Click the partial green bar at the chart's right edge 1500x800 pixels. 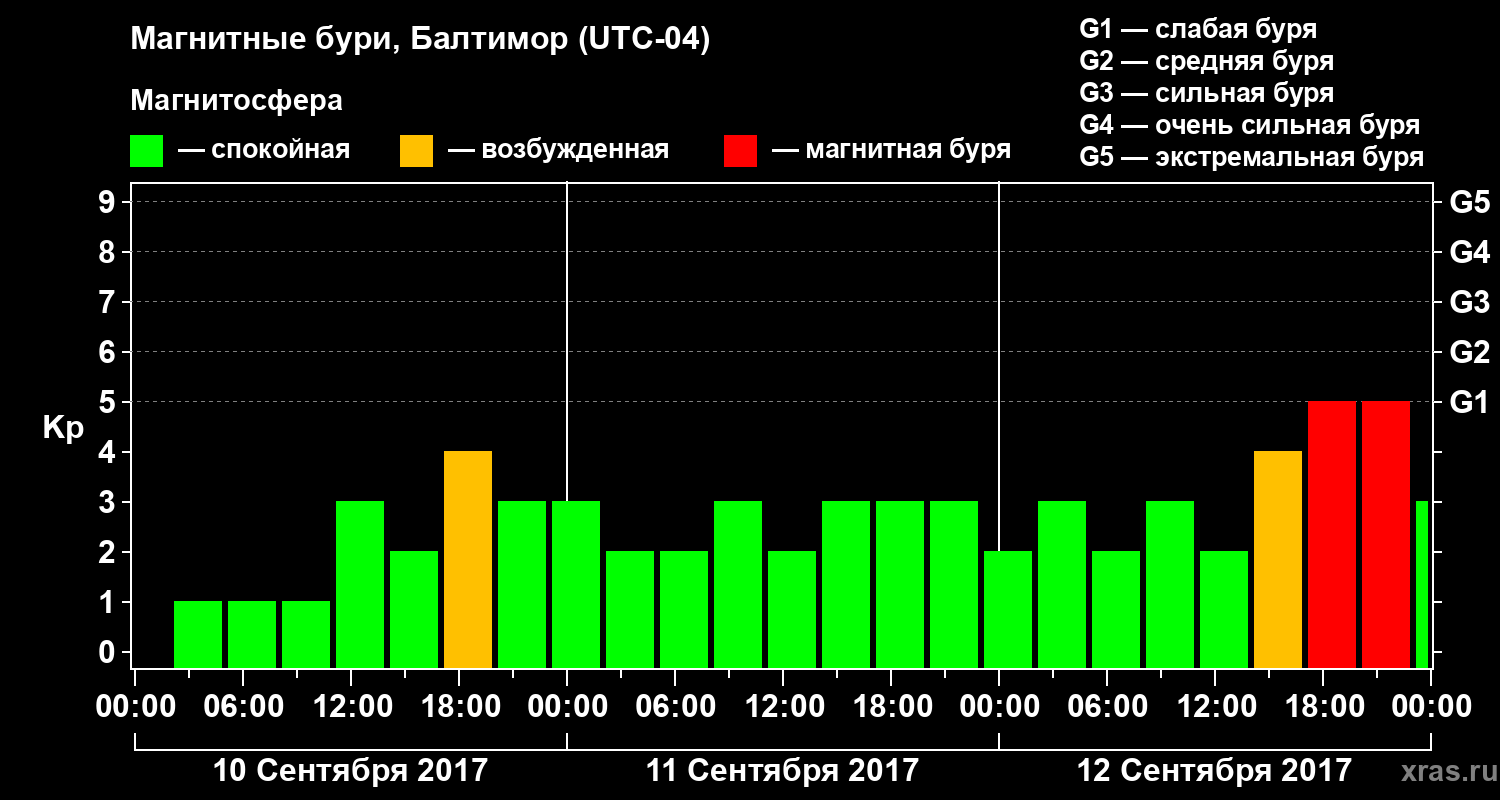click(x=1422, y=585)
